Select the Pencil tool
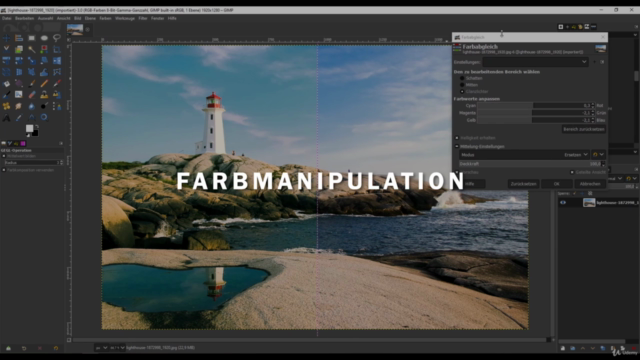This screenshot has height=360, width=640. pos(44,83)
